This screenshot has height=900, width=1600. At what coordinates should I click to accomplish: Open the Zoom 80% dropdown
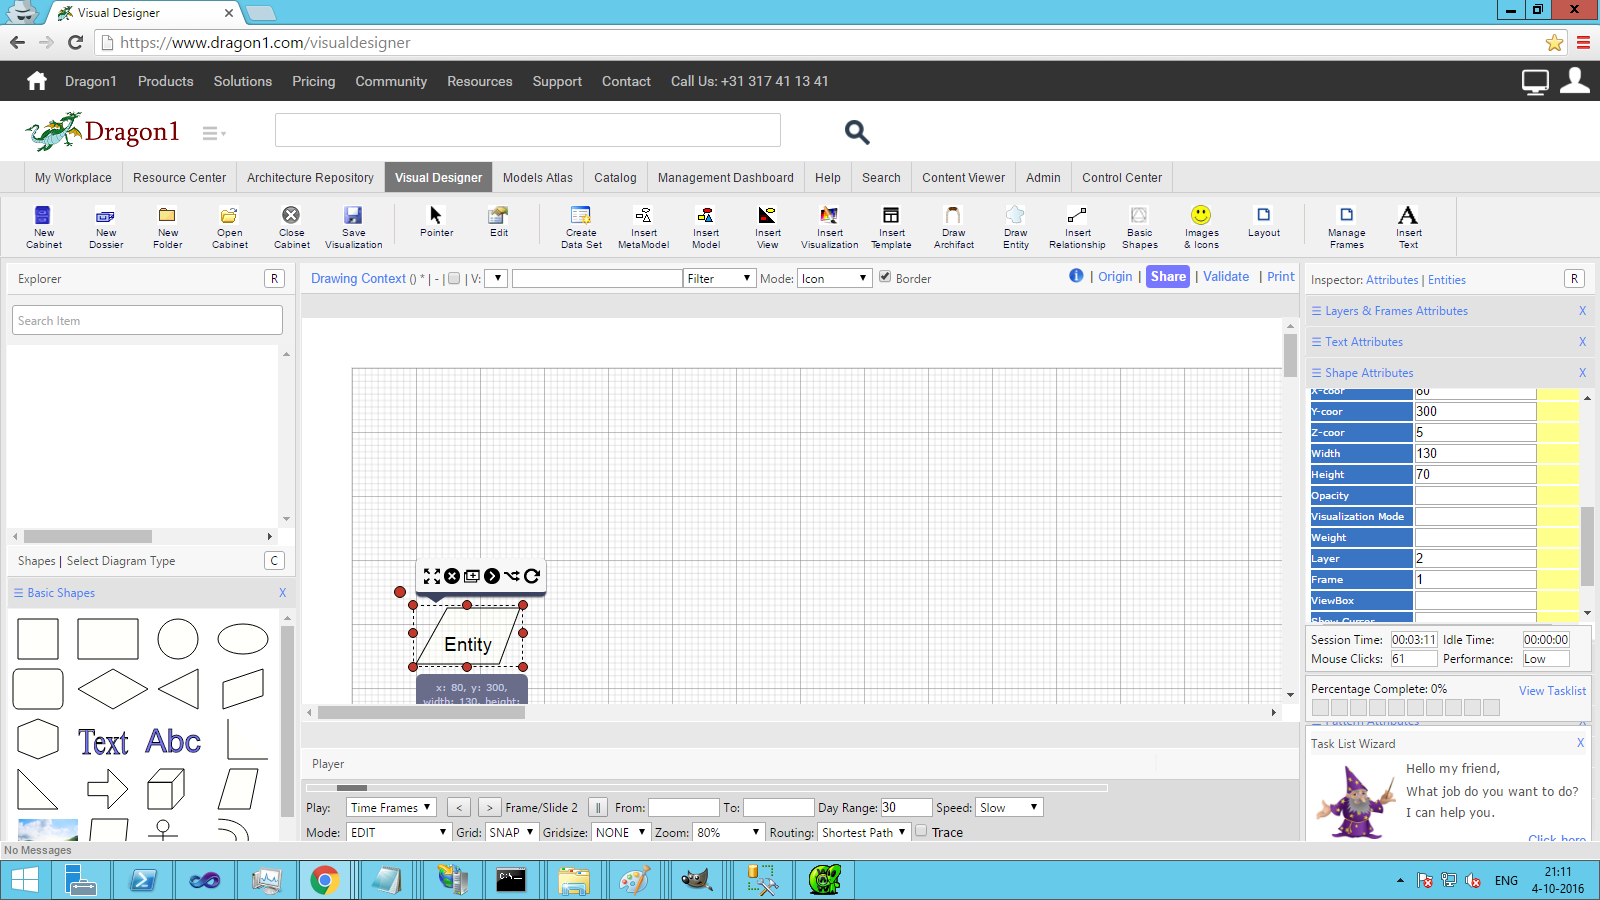(729, 832)
